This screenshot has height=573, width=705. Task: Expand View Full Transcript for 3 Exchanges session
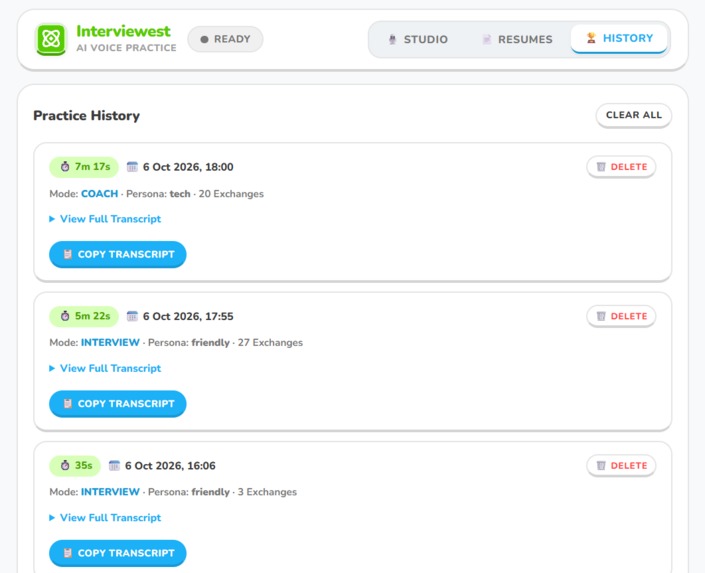(105, 518)
